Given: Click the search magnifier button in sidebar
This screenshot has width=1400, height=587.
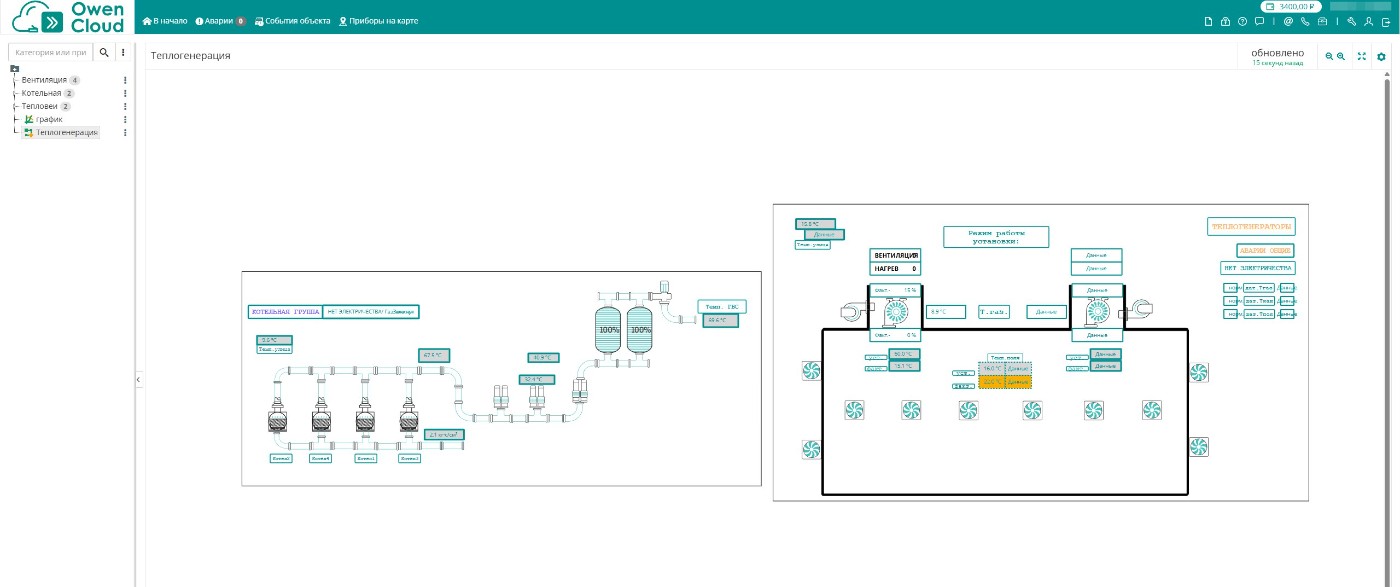Looking at the screenshot, I should pyautogui.click(x=104, y=52).
